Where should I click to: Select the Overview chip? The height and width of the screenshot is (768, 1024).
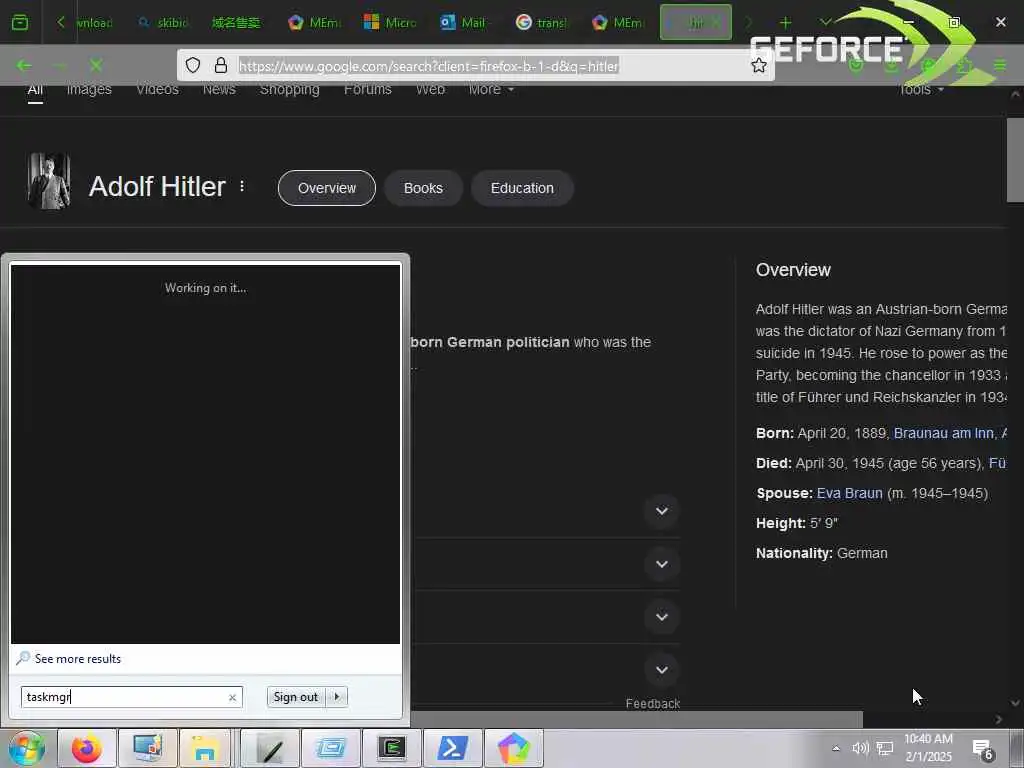(x=327, y=188)
